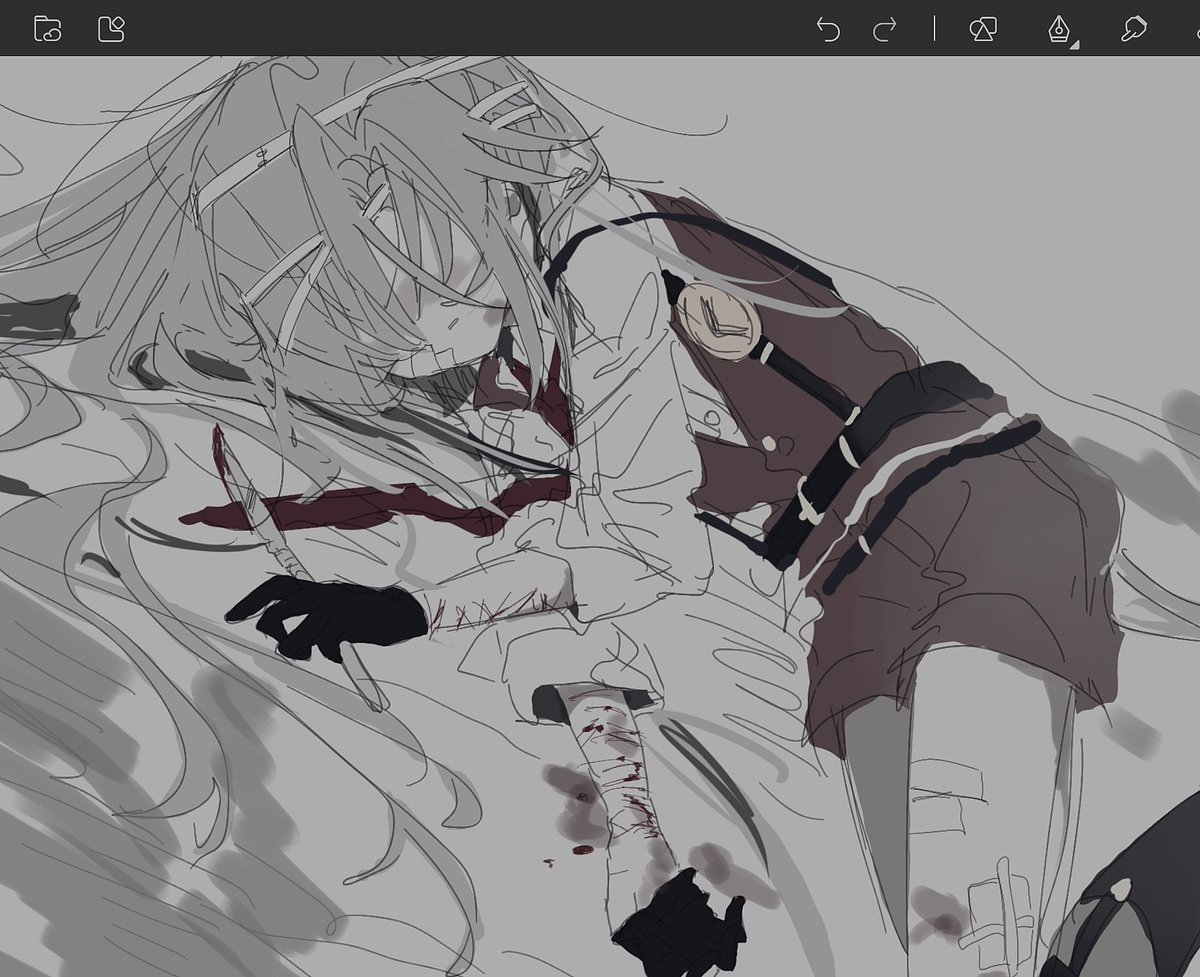Expand the pen tool's corner triangle

(x=1075, y=45)
